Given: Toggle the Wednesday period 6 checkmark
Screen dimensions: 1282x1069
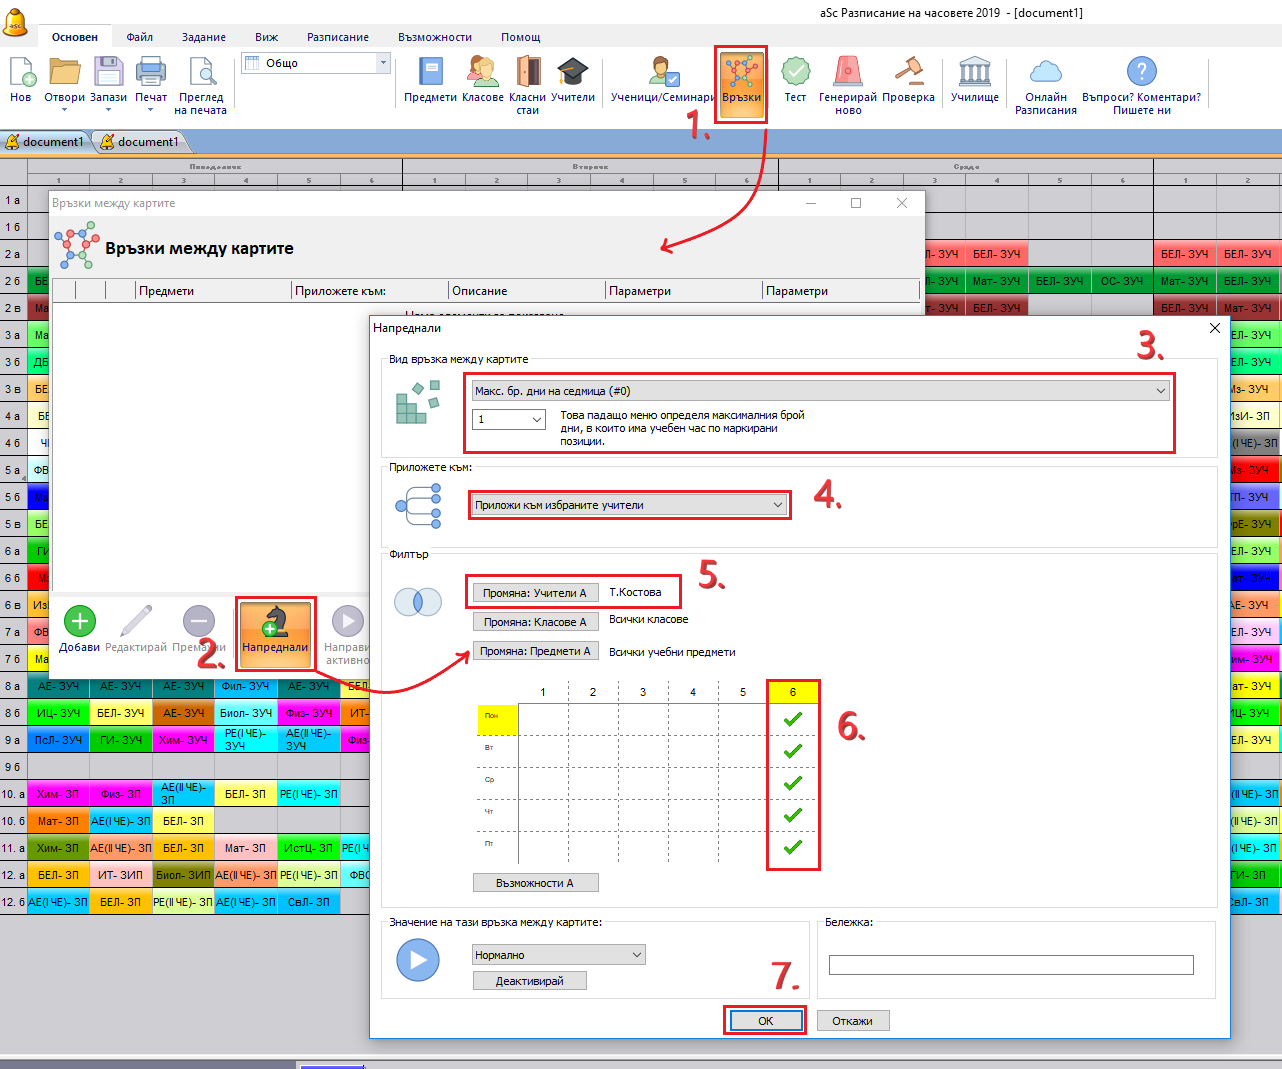Looking at the screenshot, I should point(793,783).
